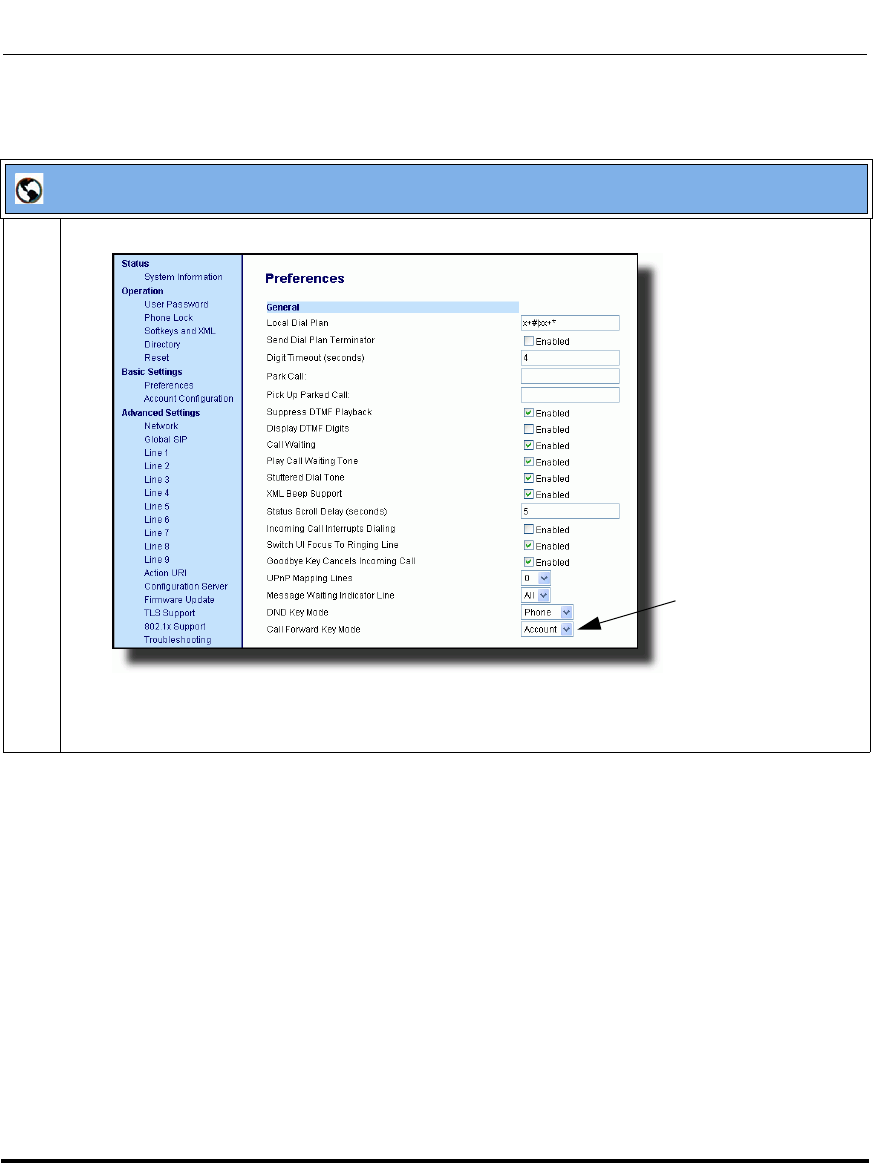Uncheck Suppress DTMF Playback checkbox
Viewport: 873px width, 1163px height.
tap(529, 413)
